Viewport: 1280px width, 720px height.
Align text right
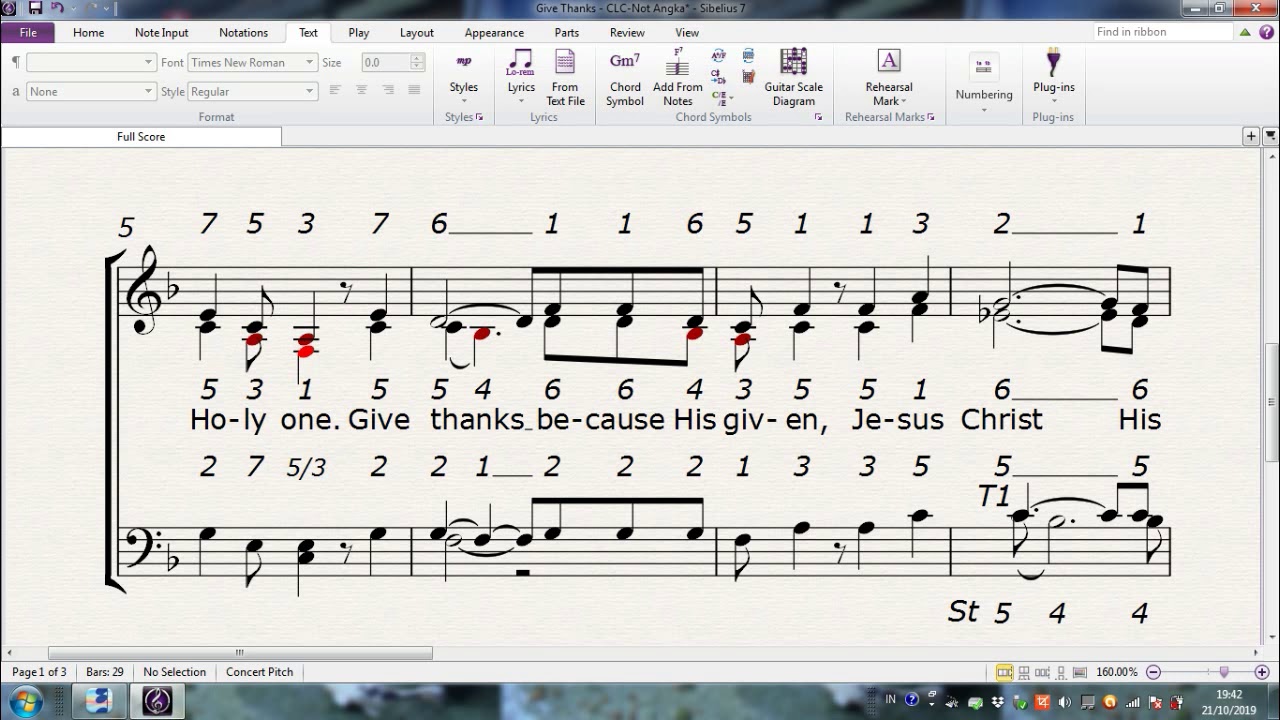tap(388, 90)
